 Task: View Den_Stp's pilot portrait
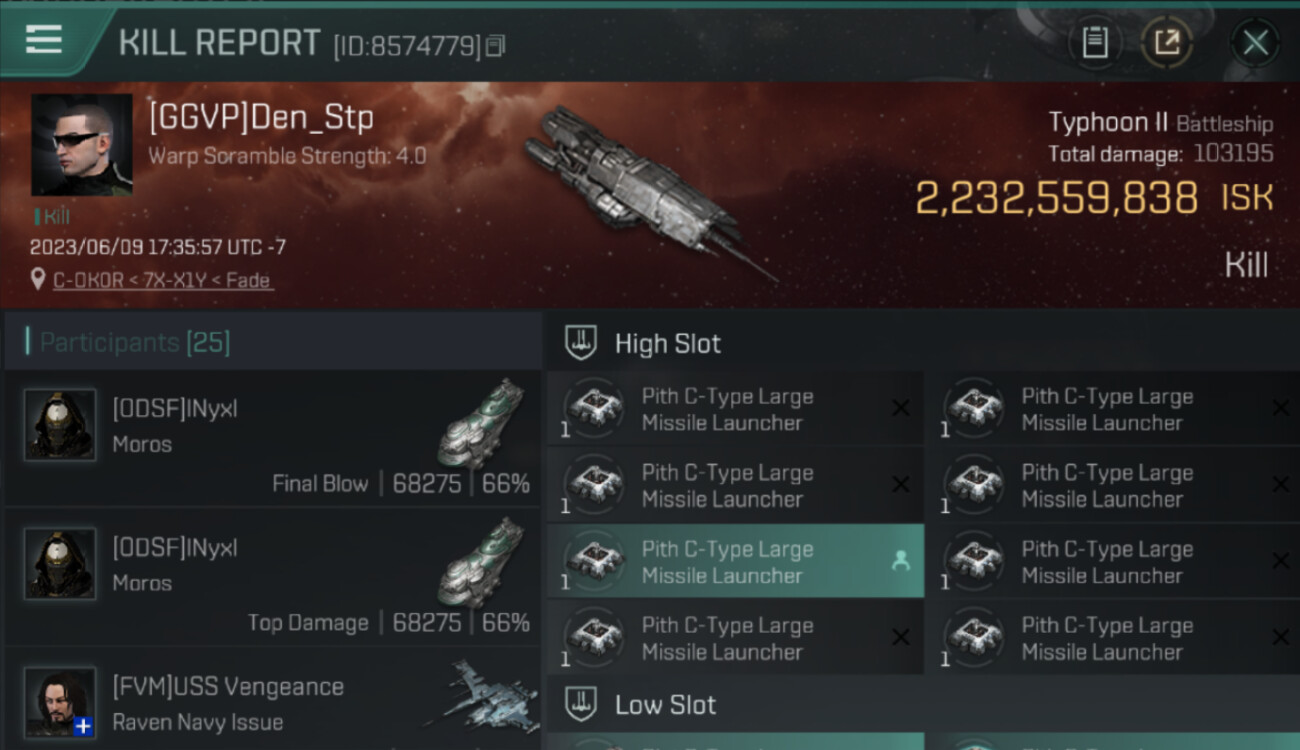tap(81, 144)
